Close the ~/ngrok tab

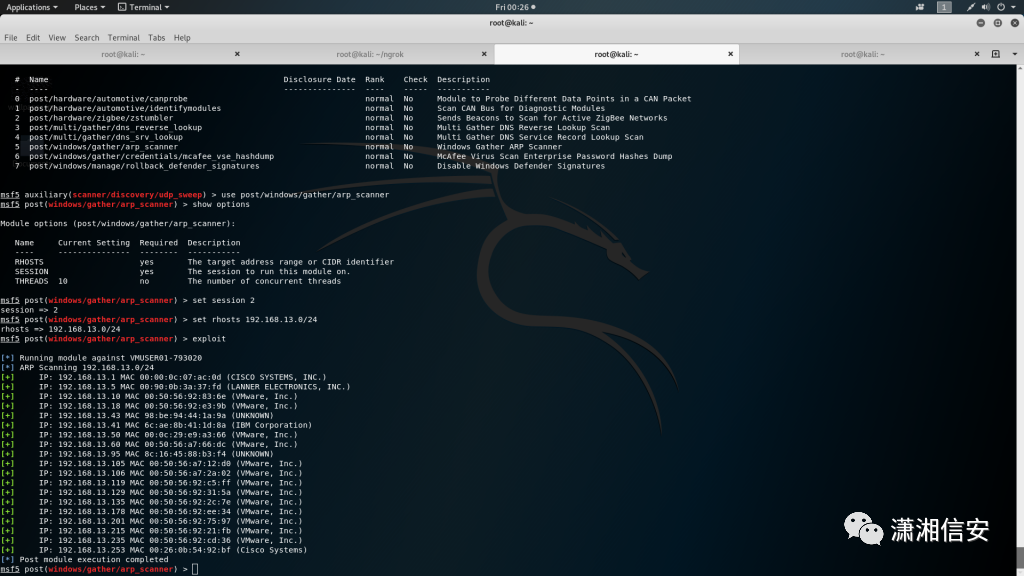pos(484,54)
